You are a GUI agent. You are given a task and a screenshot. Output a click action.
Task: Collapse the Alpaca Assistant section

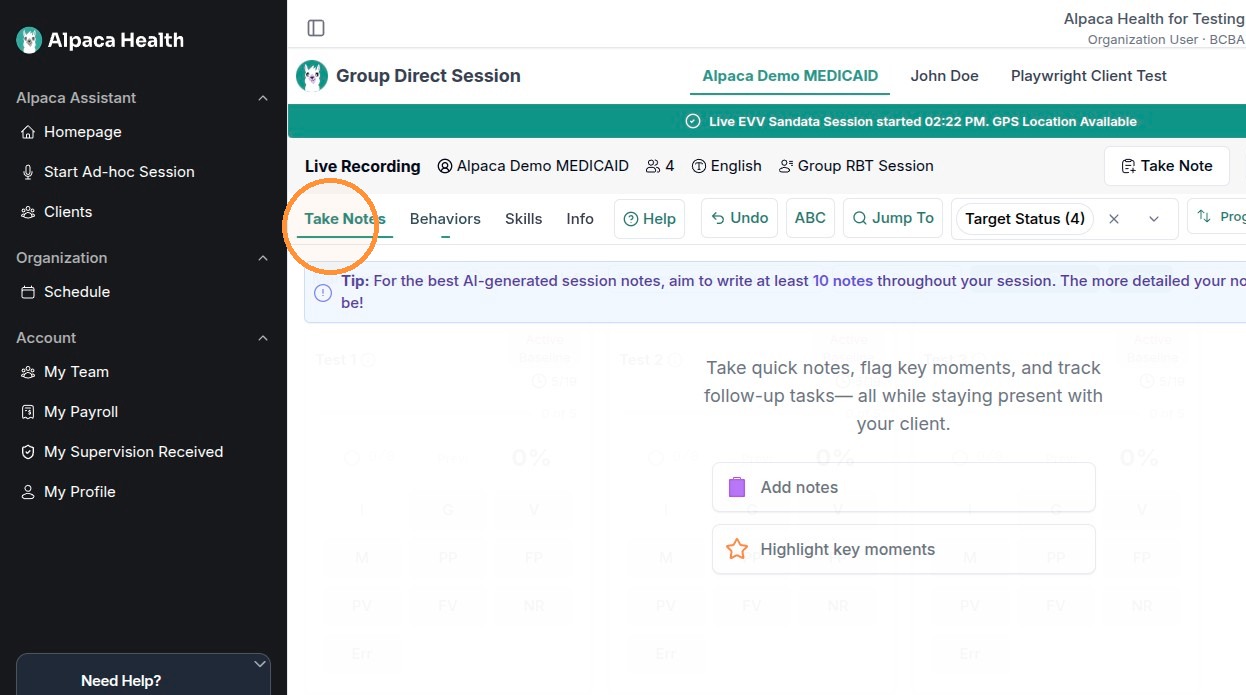(x=263, y=98)
